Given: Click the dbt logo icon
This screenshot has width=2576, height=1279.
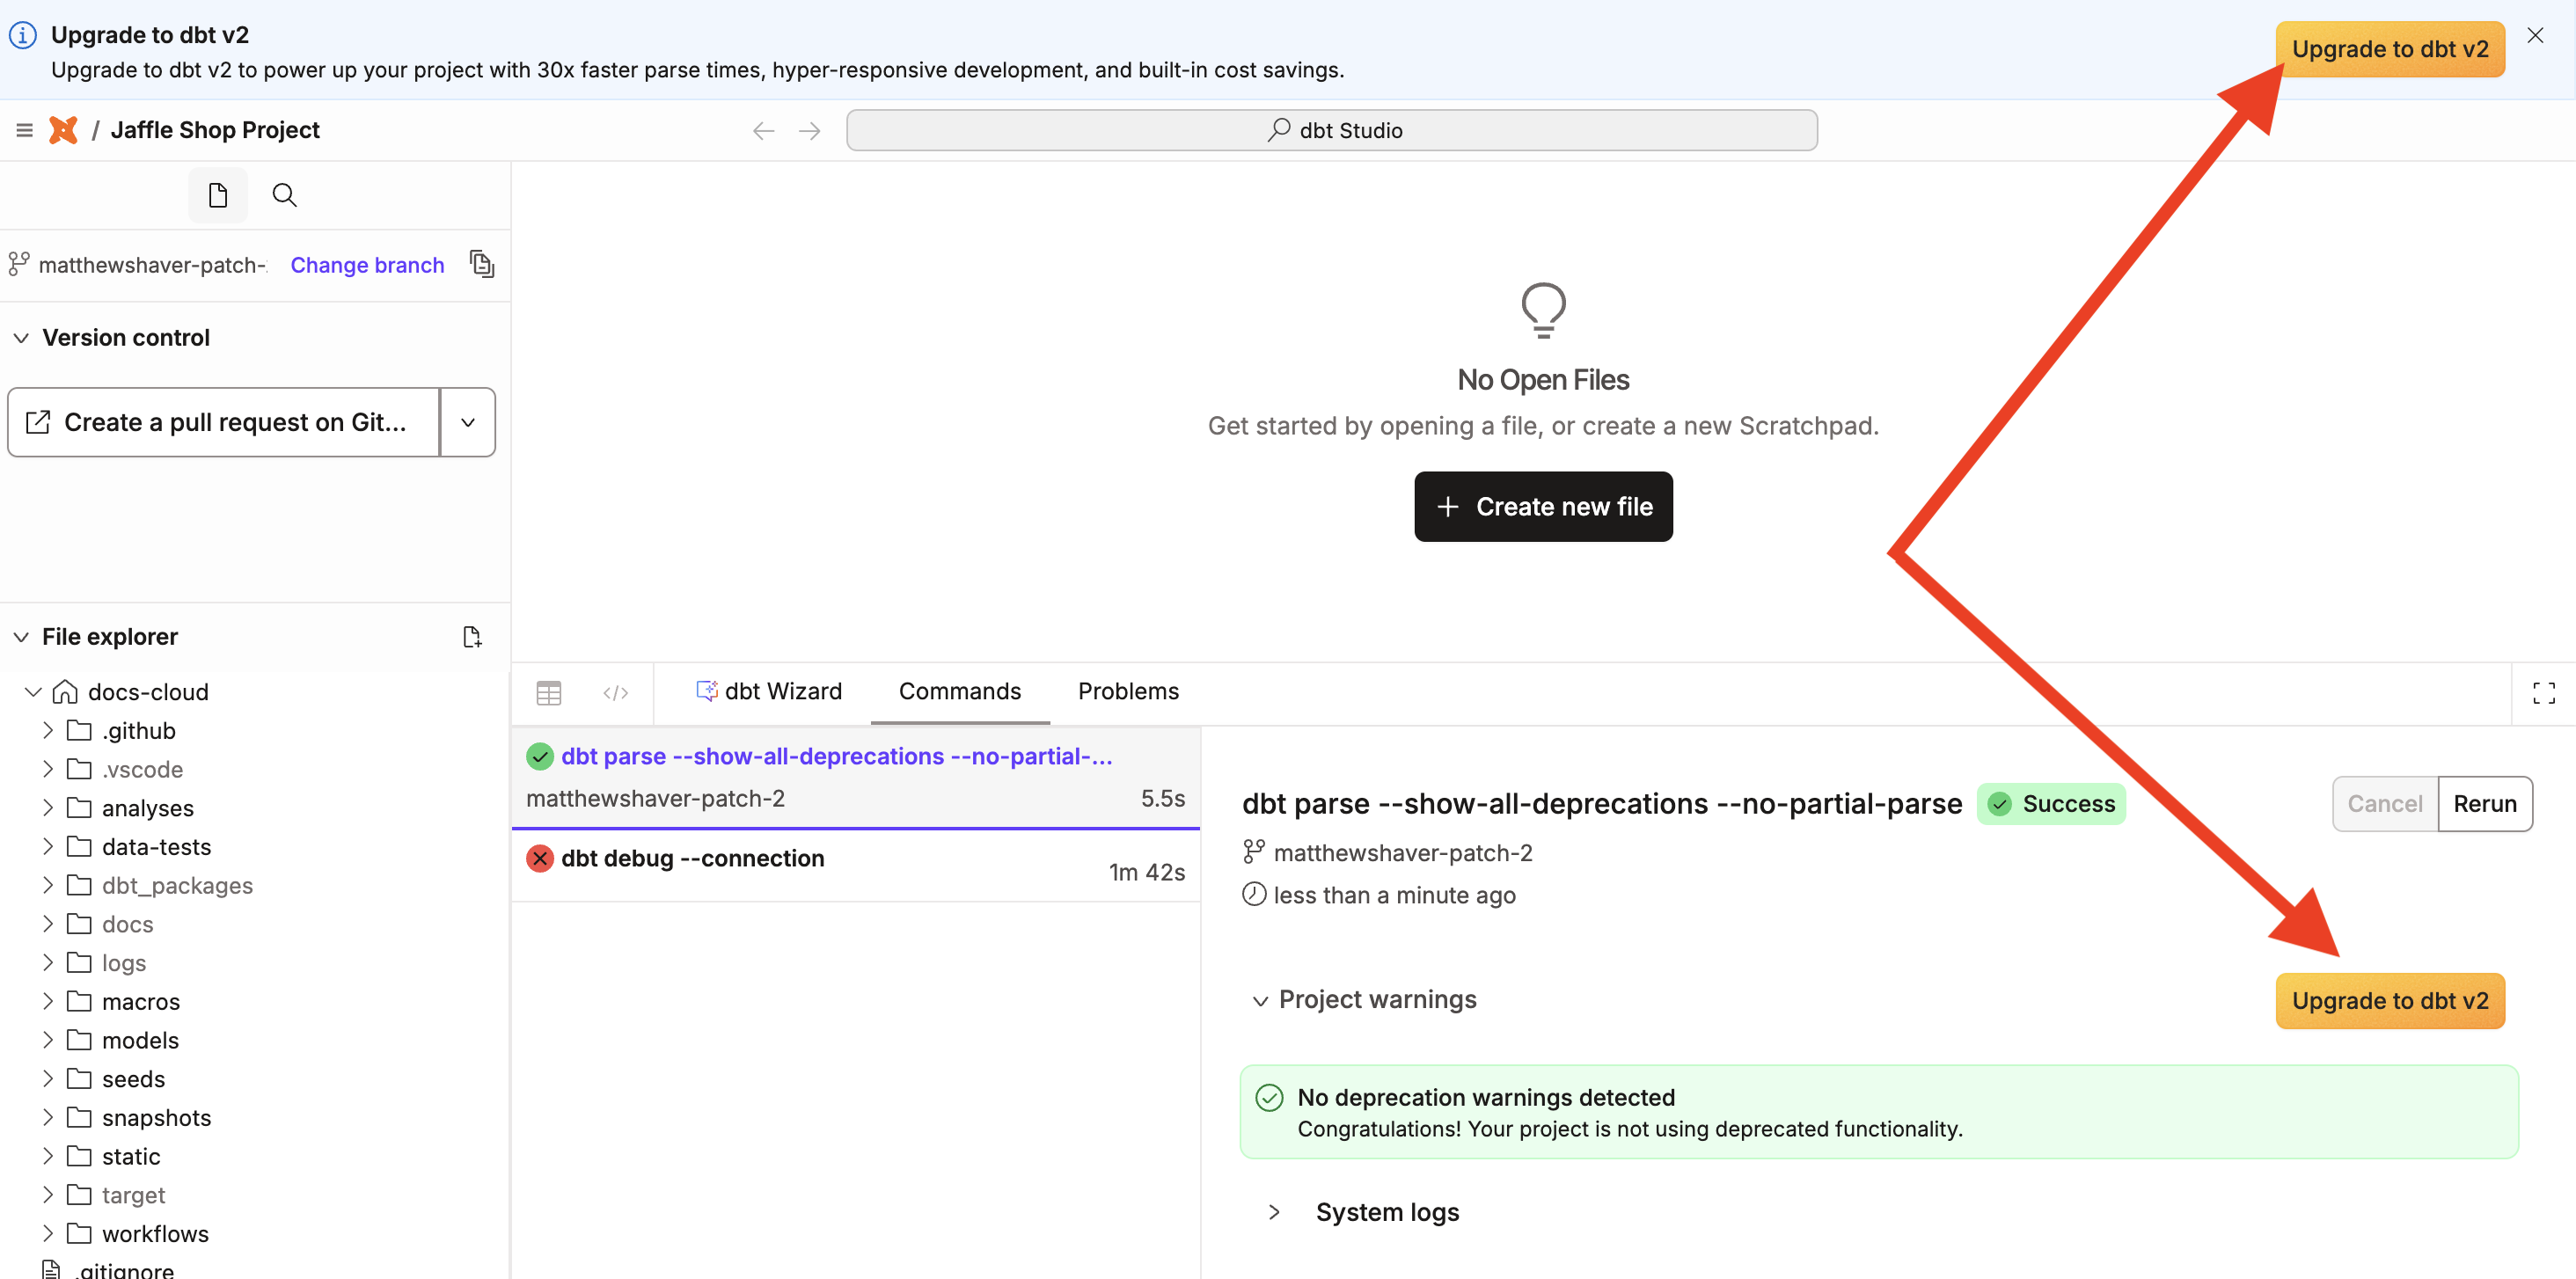Looking at the screenshot, I should pos(63,130).
